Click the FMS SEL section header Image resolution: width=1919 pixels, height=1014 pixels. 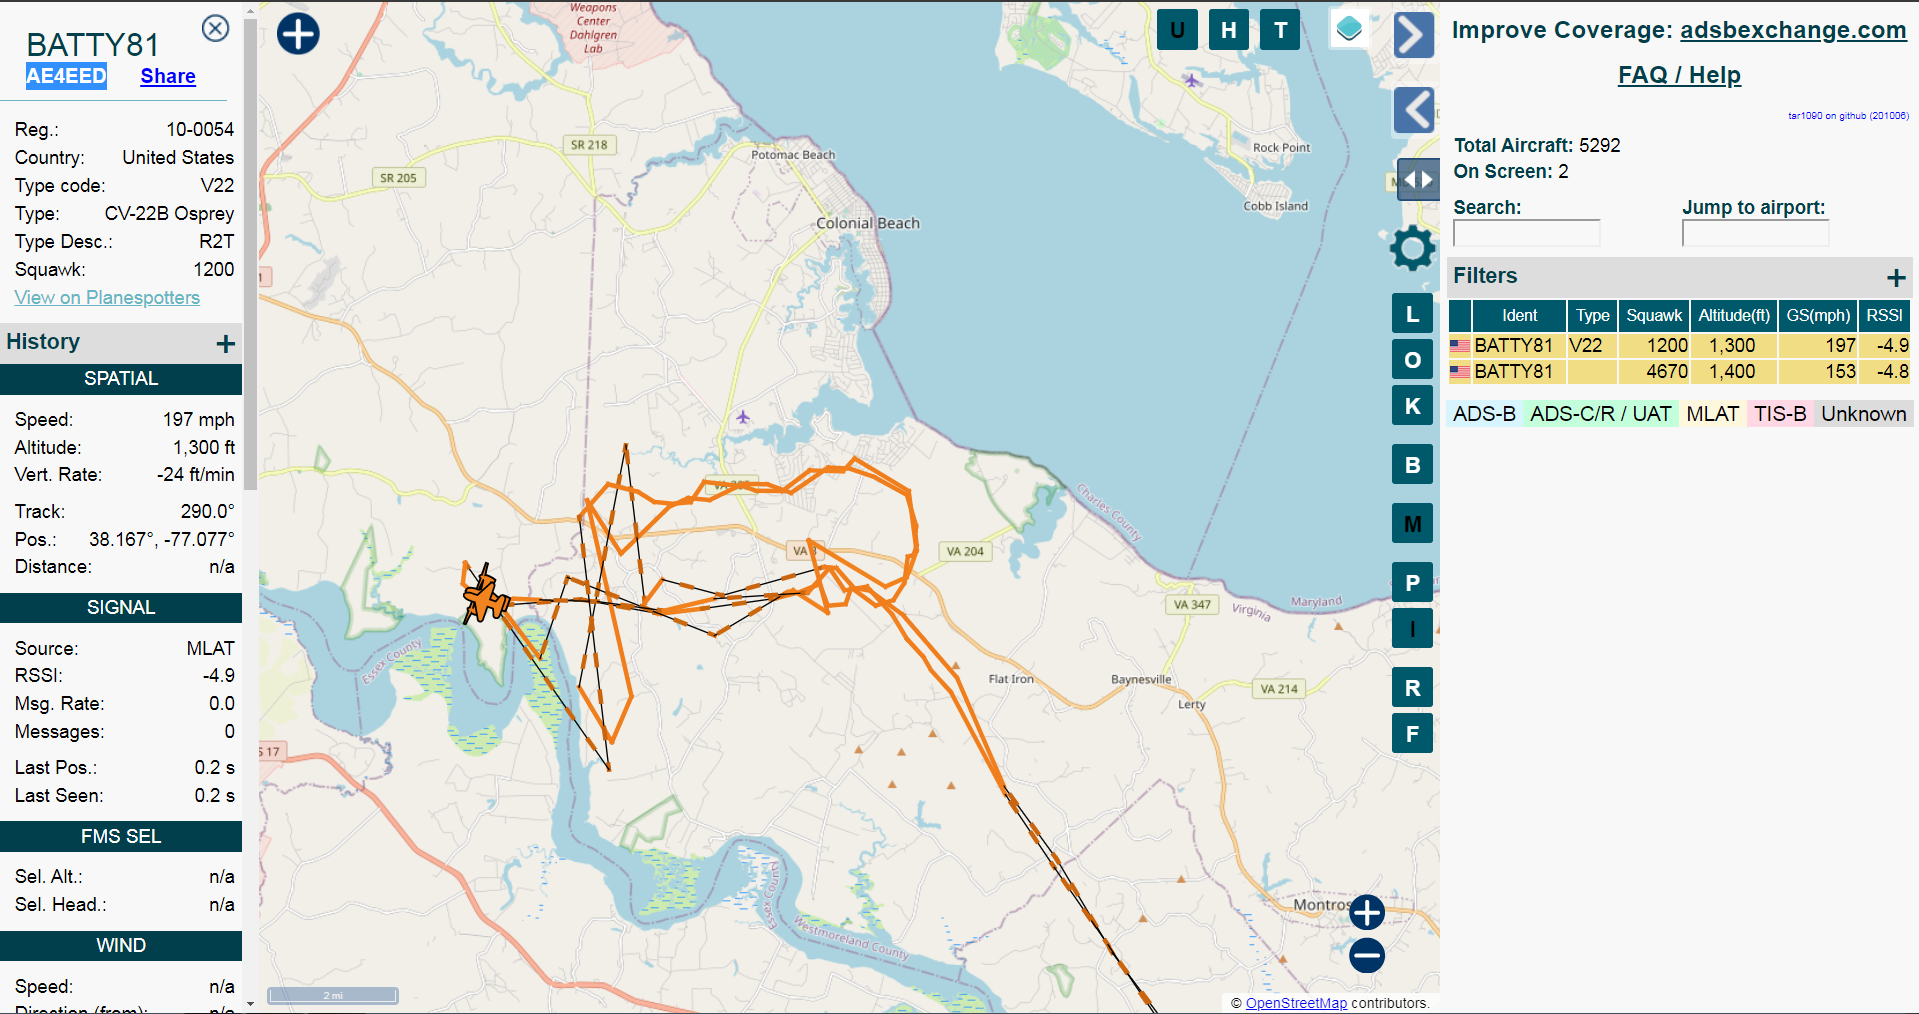pos(121,837)
